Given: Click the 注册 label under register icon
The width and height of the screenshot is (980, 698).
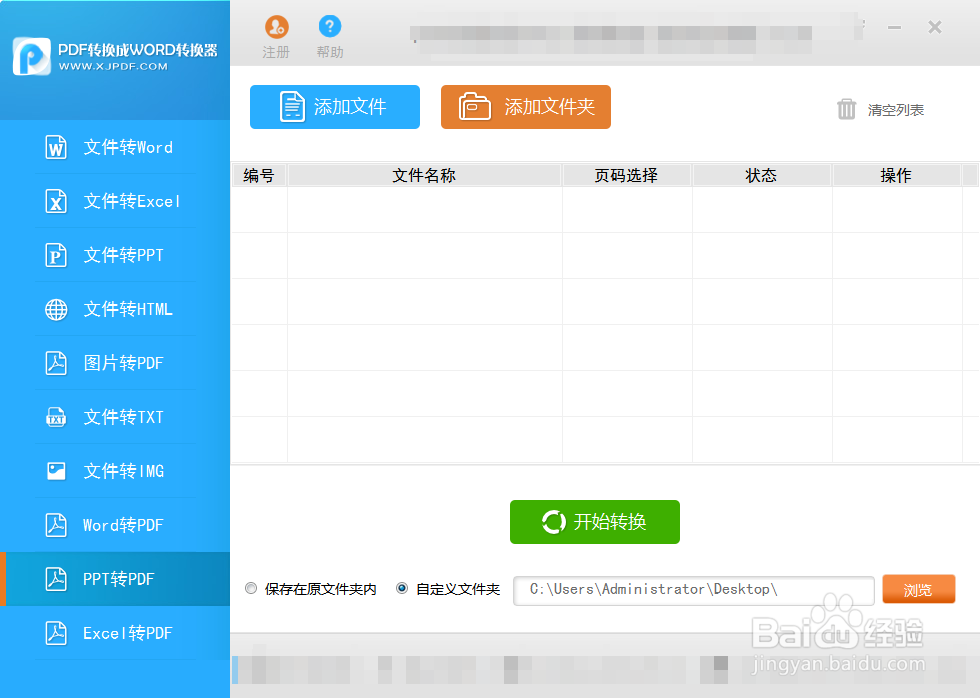Looking at the screenshot, I should click(x=276, y=52).
